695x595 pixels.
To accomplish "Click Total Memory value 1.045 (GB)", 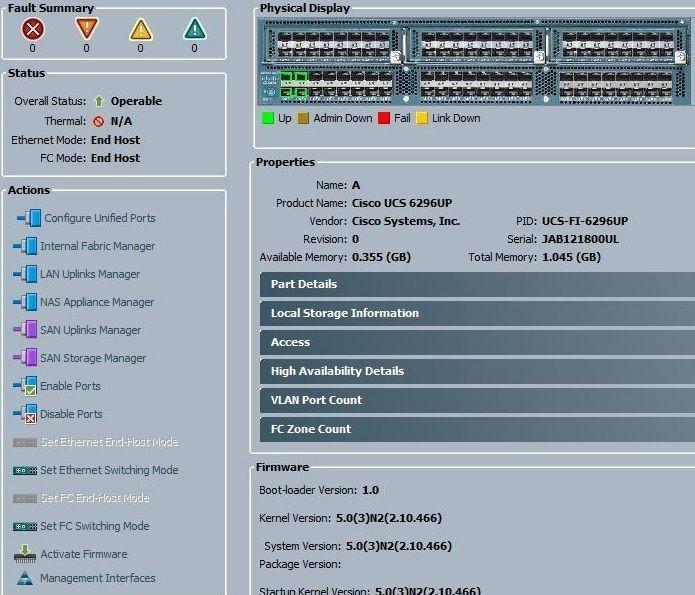I will click(571, 257).
